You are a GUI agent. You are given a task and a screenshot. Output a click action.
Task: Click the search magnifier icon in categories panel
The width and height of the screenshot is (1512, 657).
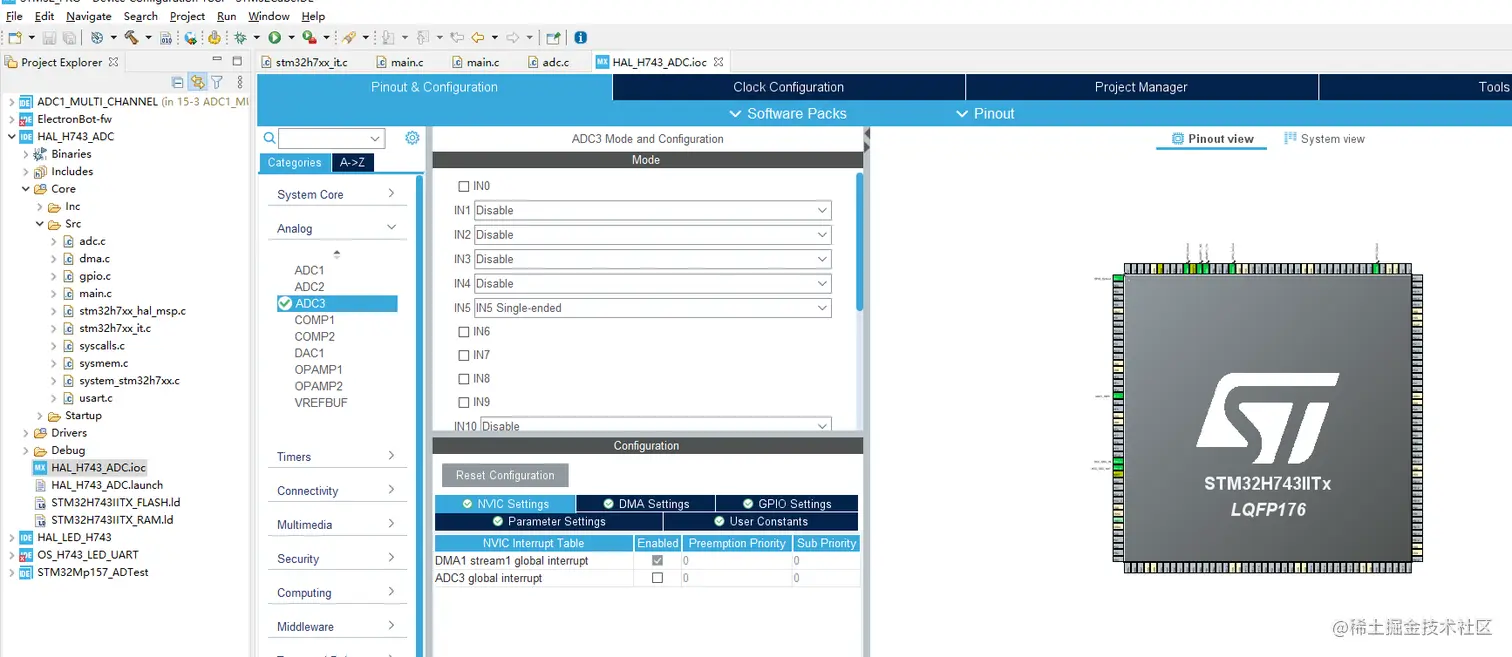point(269,138)
